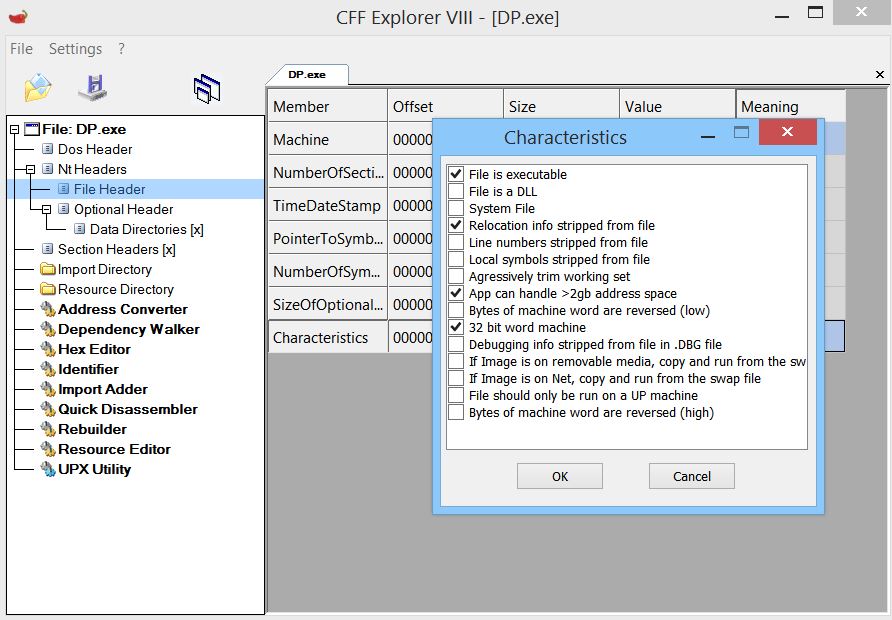Click the Section Headers node icon
The image size is (892, 620).
pos(48,249)
